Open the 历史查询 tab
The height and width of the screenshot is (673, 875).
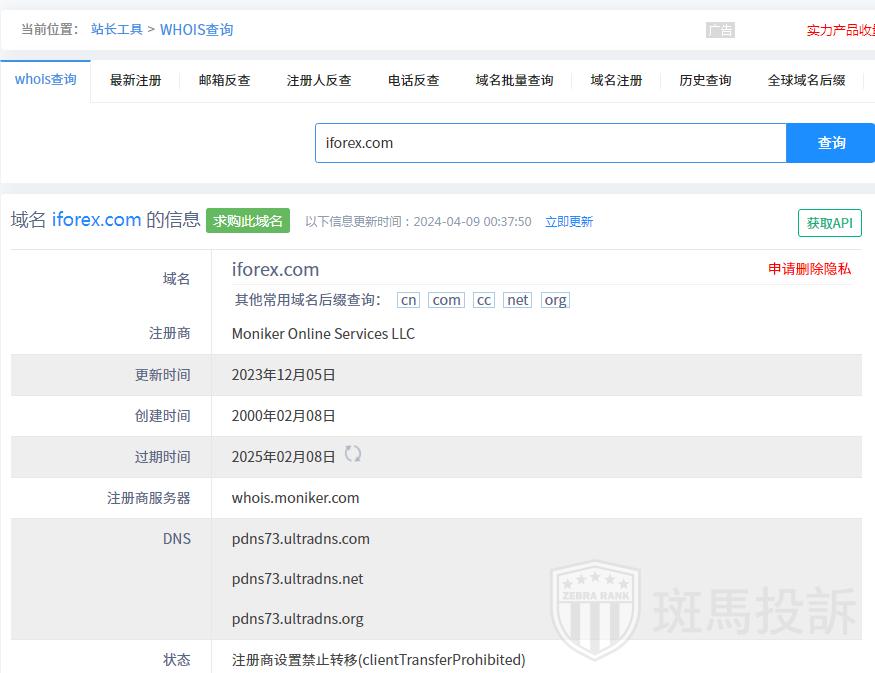705,81
